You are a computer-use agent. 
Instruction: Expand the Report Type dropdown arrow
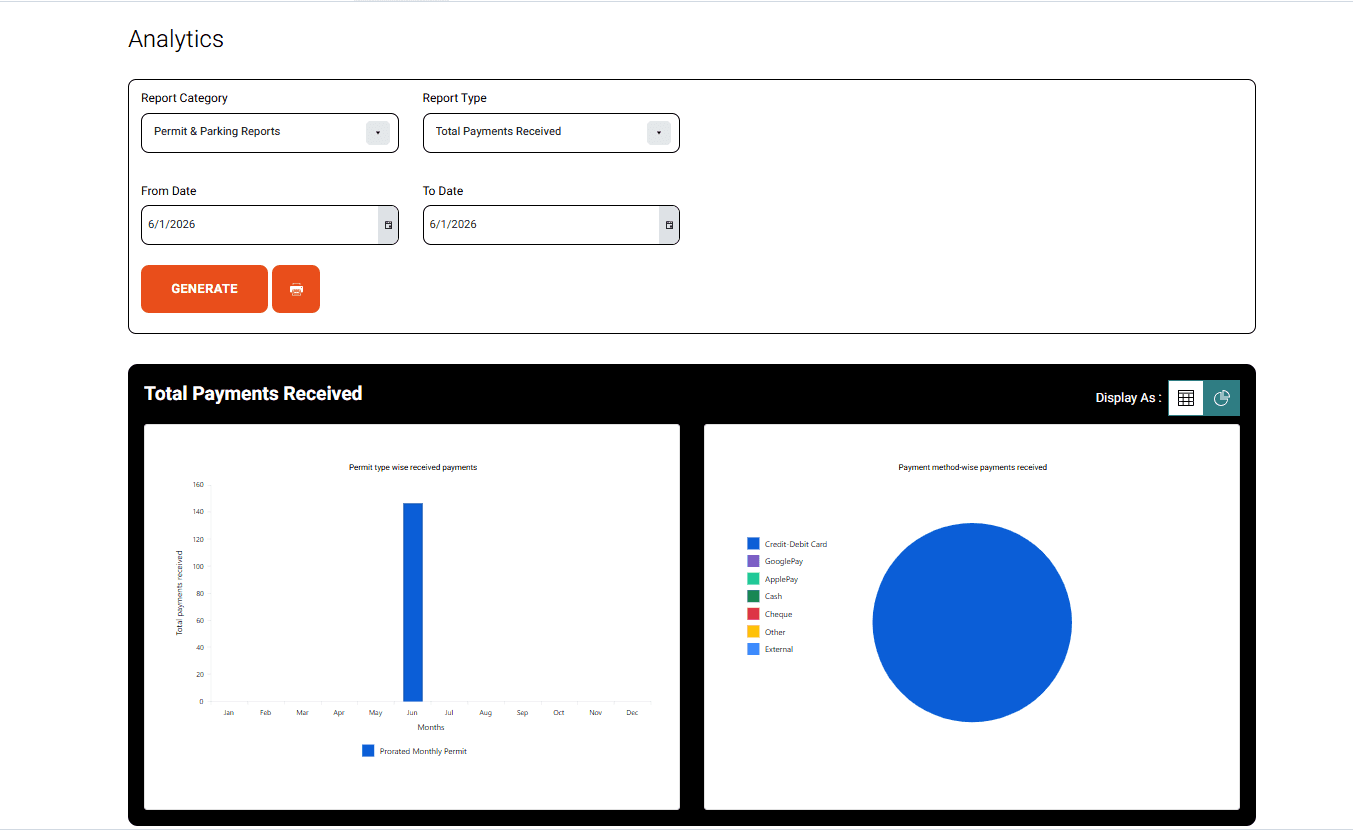658,133
